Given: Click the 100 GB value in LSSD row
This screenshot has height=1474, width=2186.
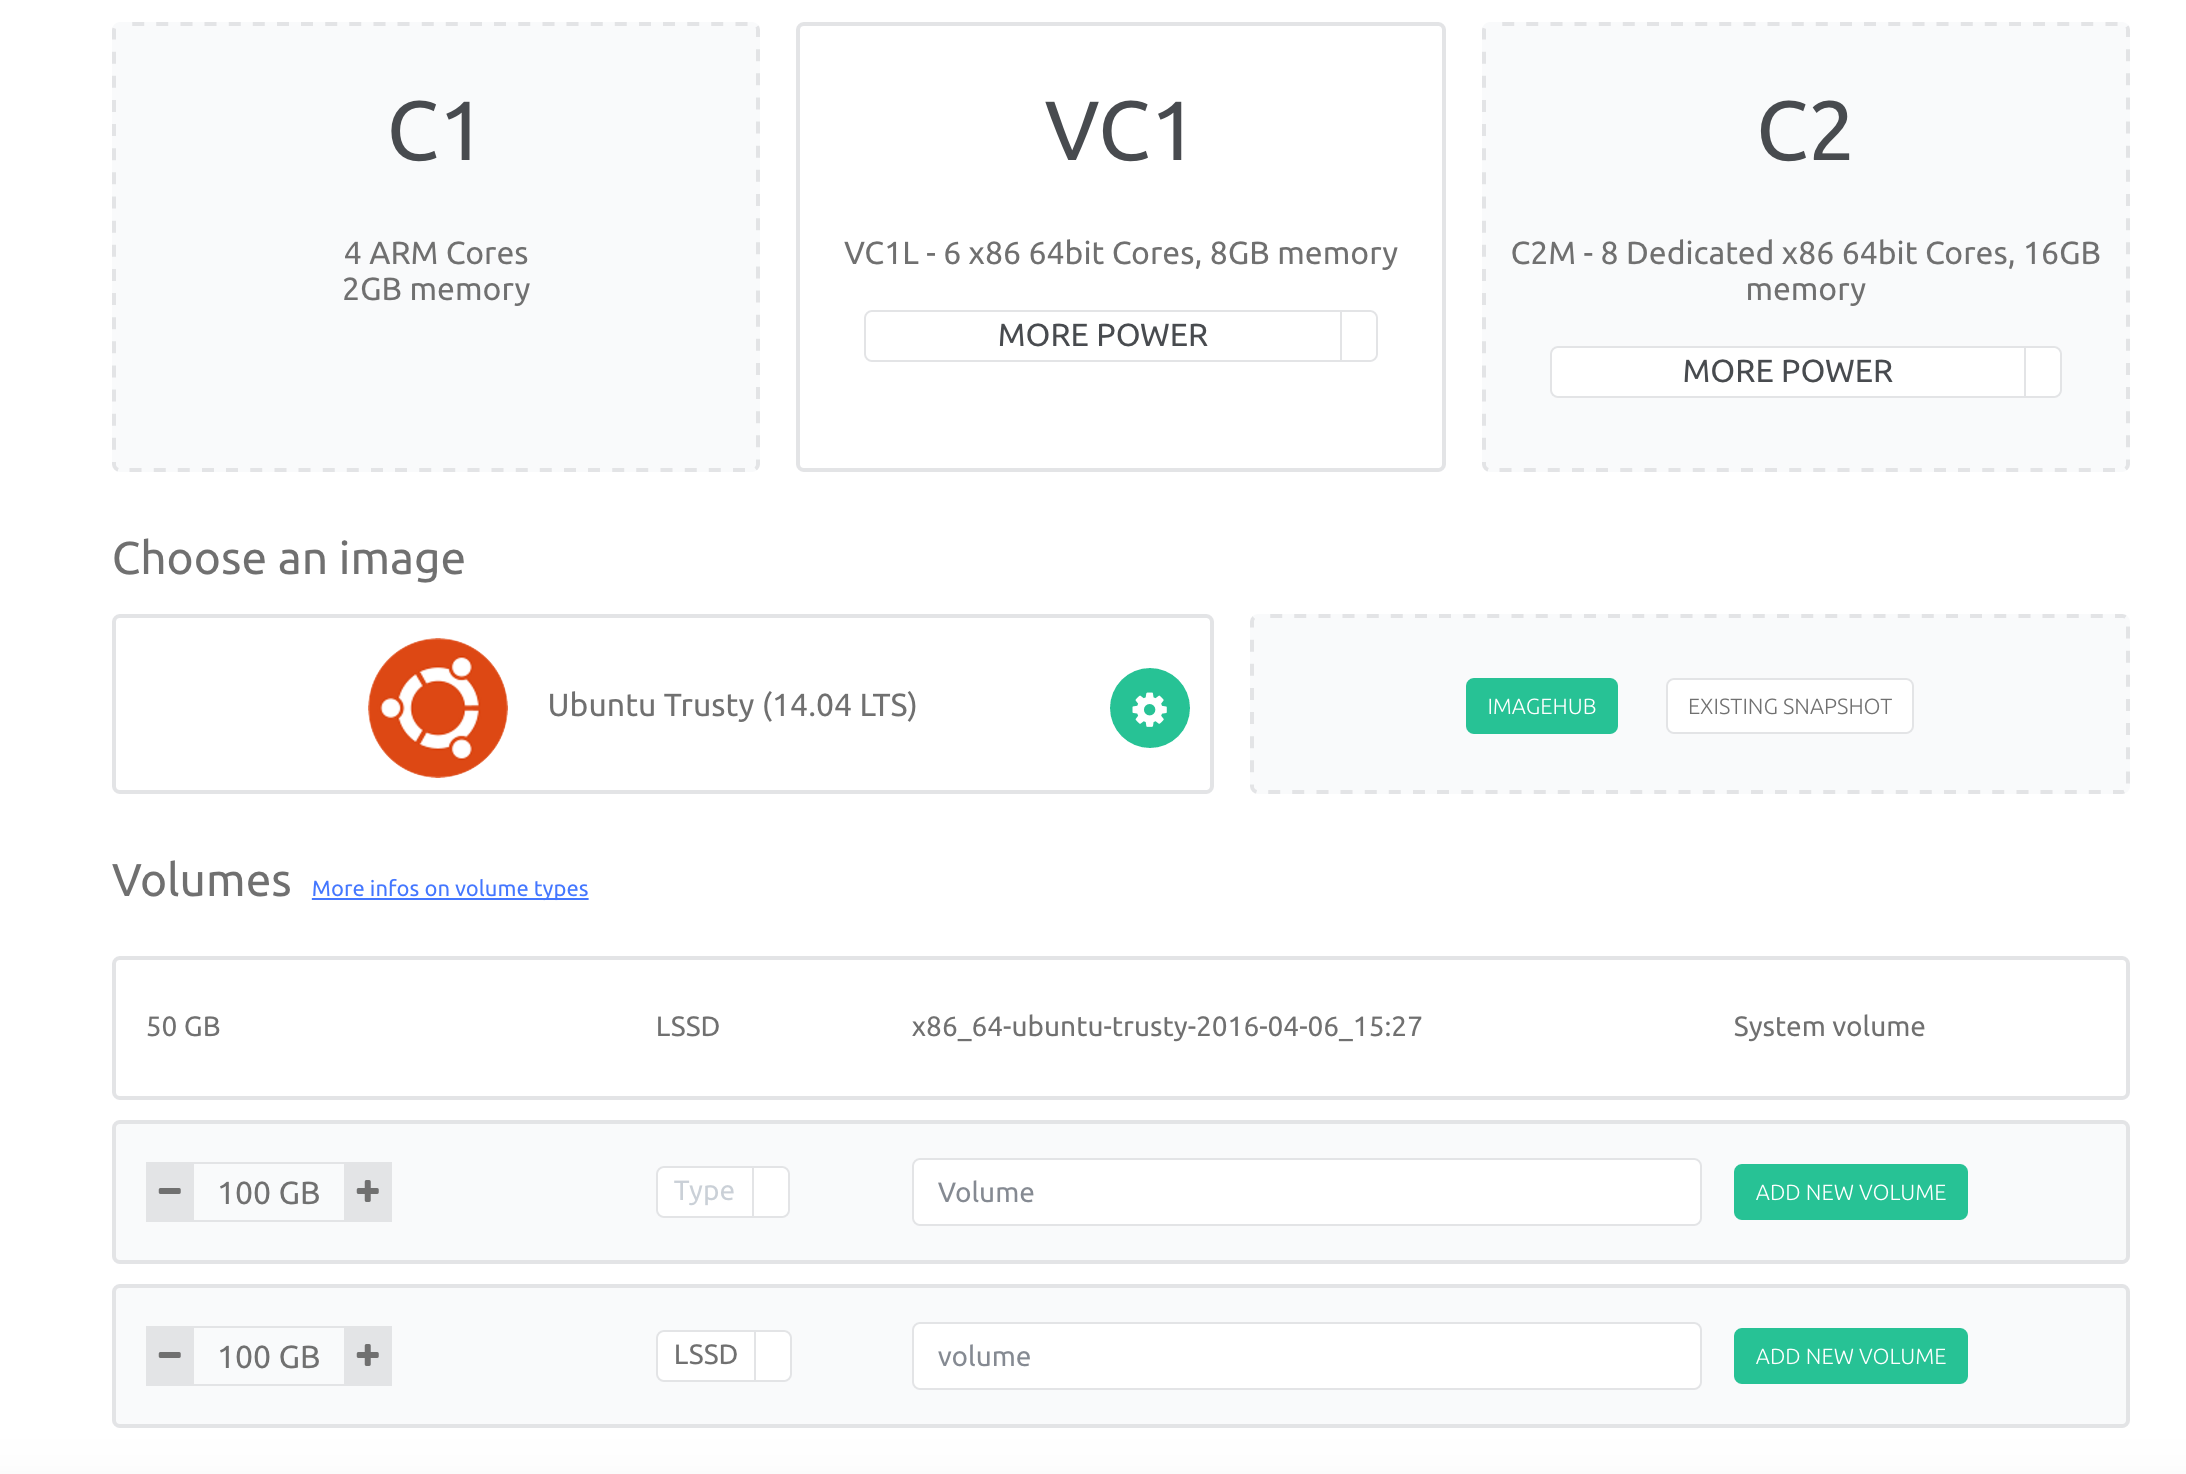Looking at the screenshot, I should (x=269, y=1356).
